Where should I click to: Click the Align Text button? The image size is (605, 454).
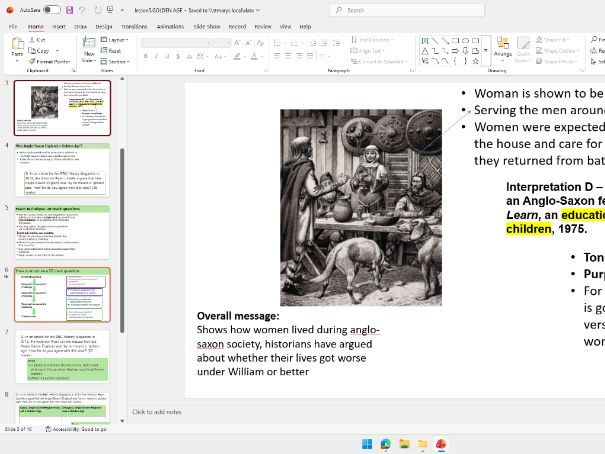(367, 51)
